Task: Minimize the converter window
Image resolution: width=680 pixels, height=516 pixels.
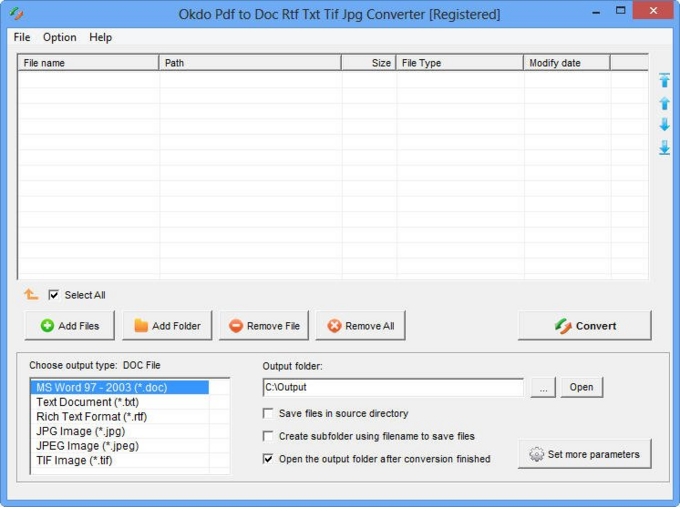Action: coord(596,12)
